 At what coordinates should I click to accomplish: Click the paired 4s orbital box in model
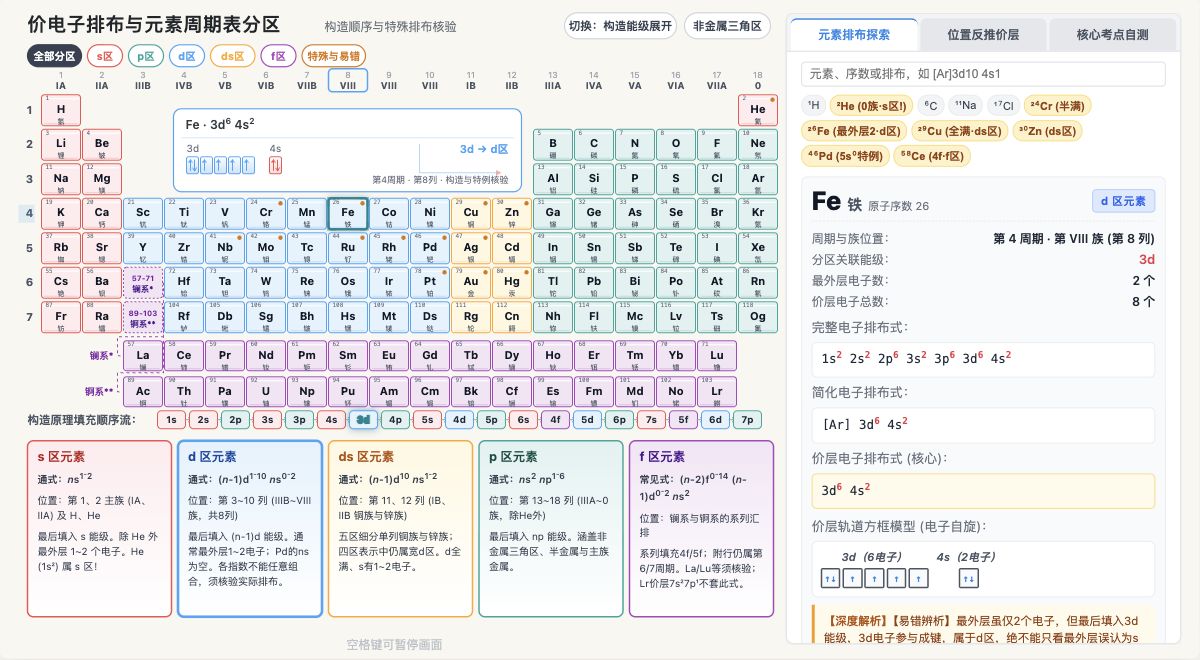coord(967,578)
